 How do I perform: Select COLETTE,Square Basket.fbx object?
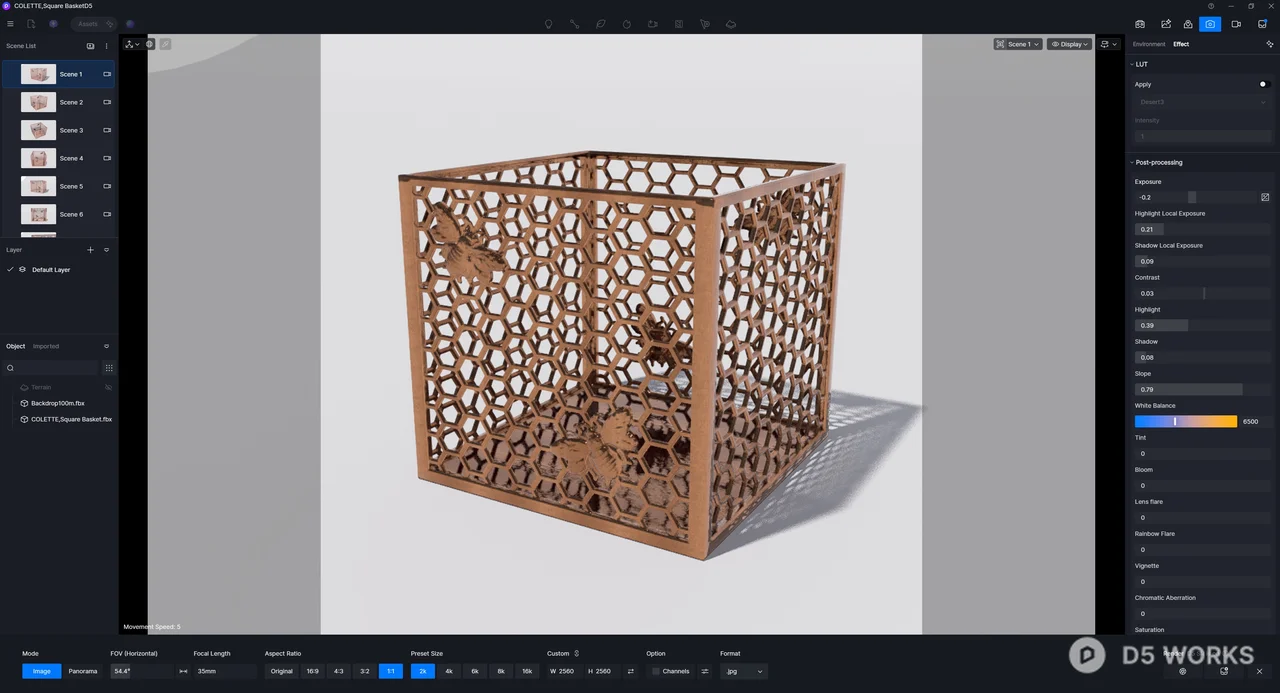[x=66, y=419]
